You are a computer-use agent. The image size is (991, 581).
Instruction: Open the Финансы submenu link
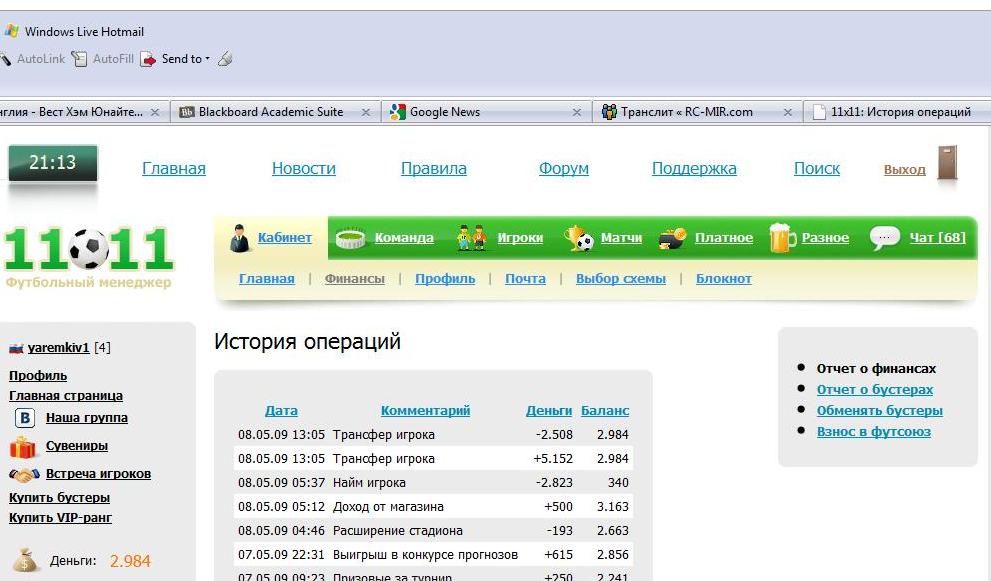point(354,279)
